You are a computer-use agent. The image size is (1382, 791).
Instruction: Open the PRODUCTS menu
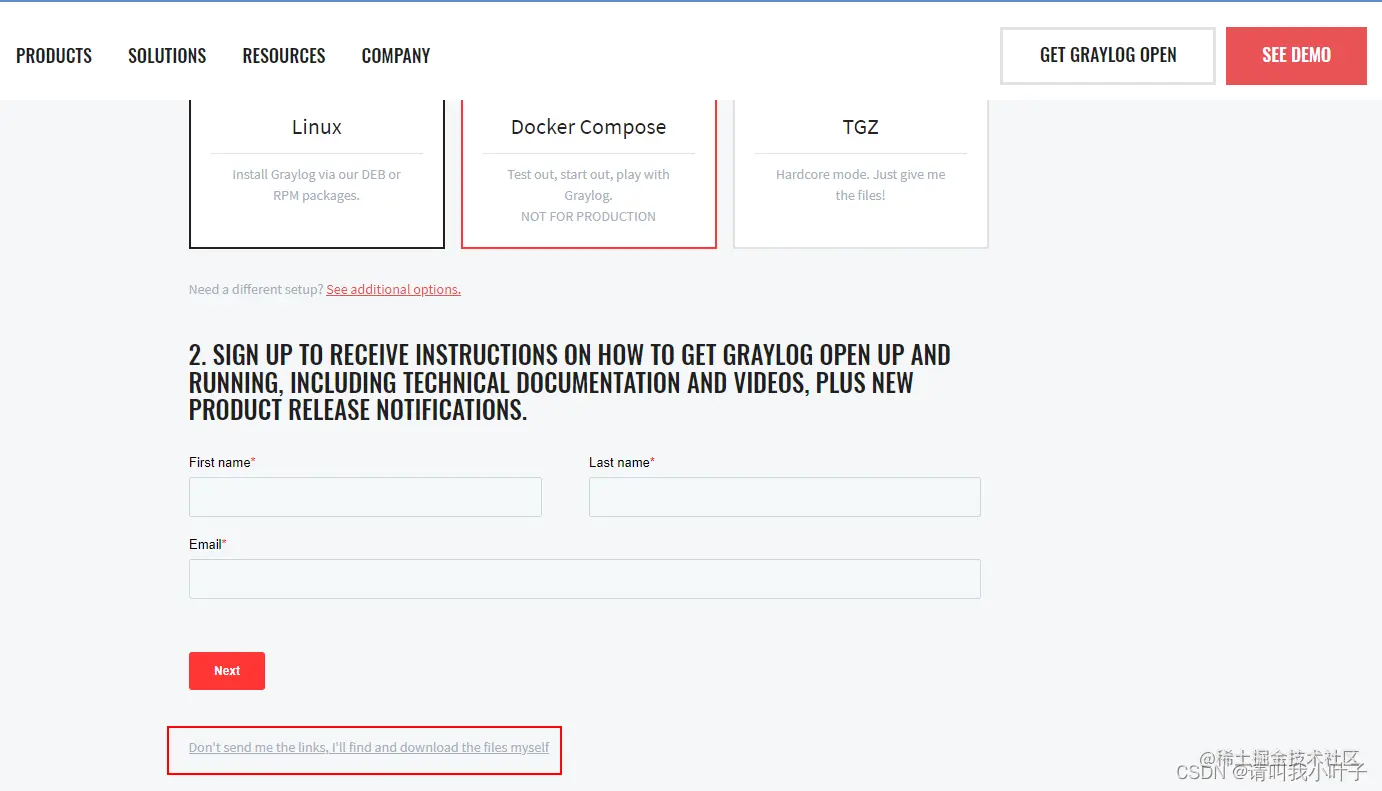[54, 56]
